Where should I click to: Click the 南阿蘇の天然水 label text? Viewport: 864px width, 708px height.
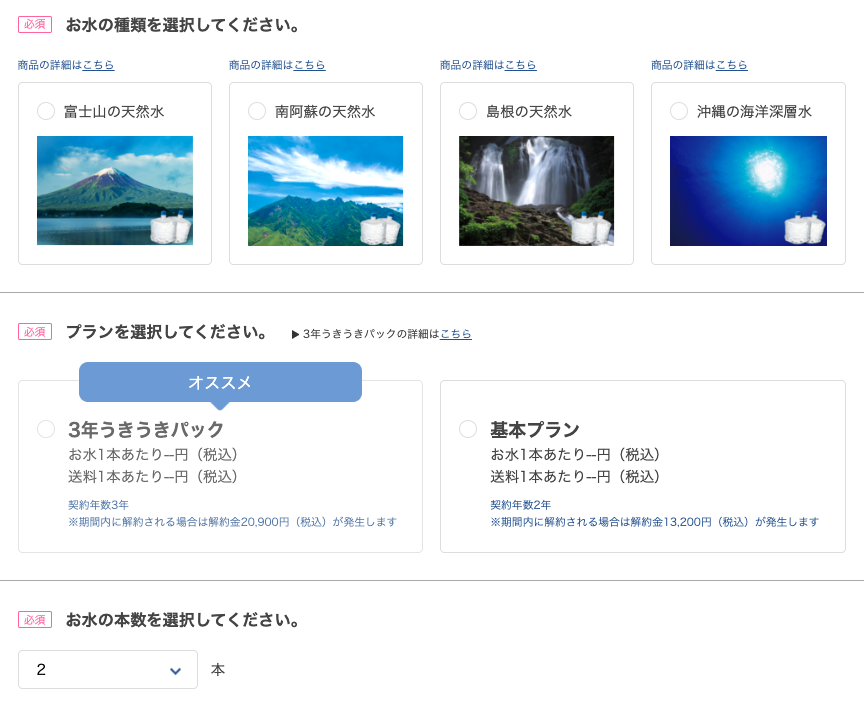[325, 112]
